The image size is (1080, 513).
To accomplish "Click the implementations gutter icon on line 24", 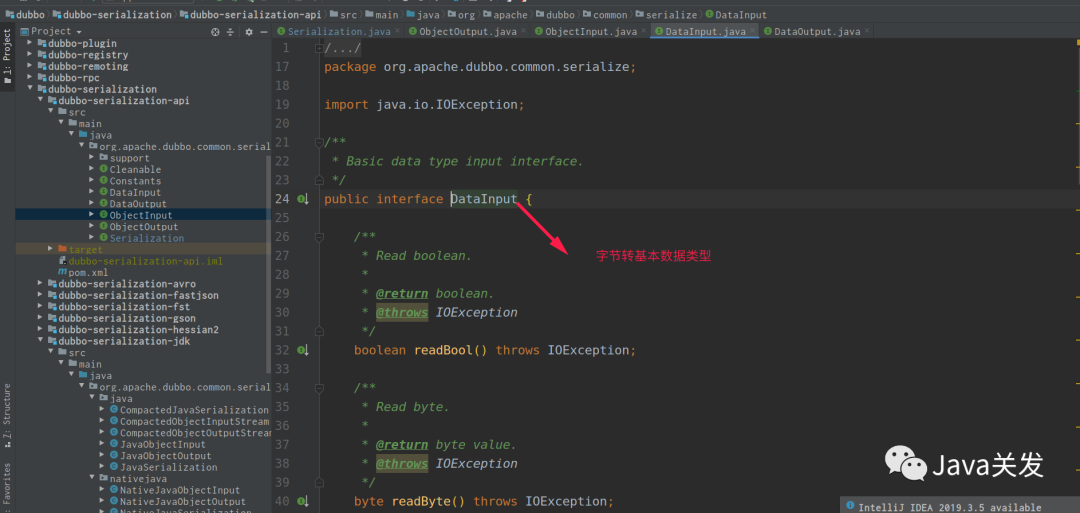I will coord(302,199).
